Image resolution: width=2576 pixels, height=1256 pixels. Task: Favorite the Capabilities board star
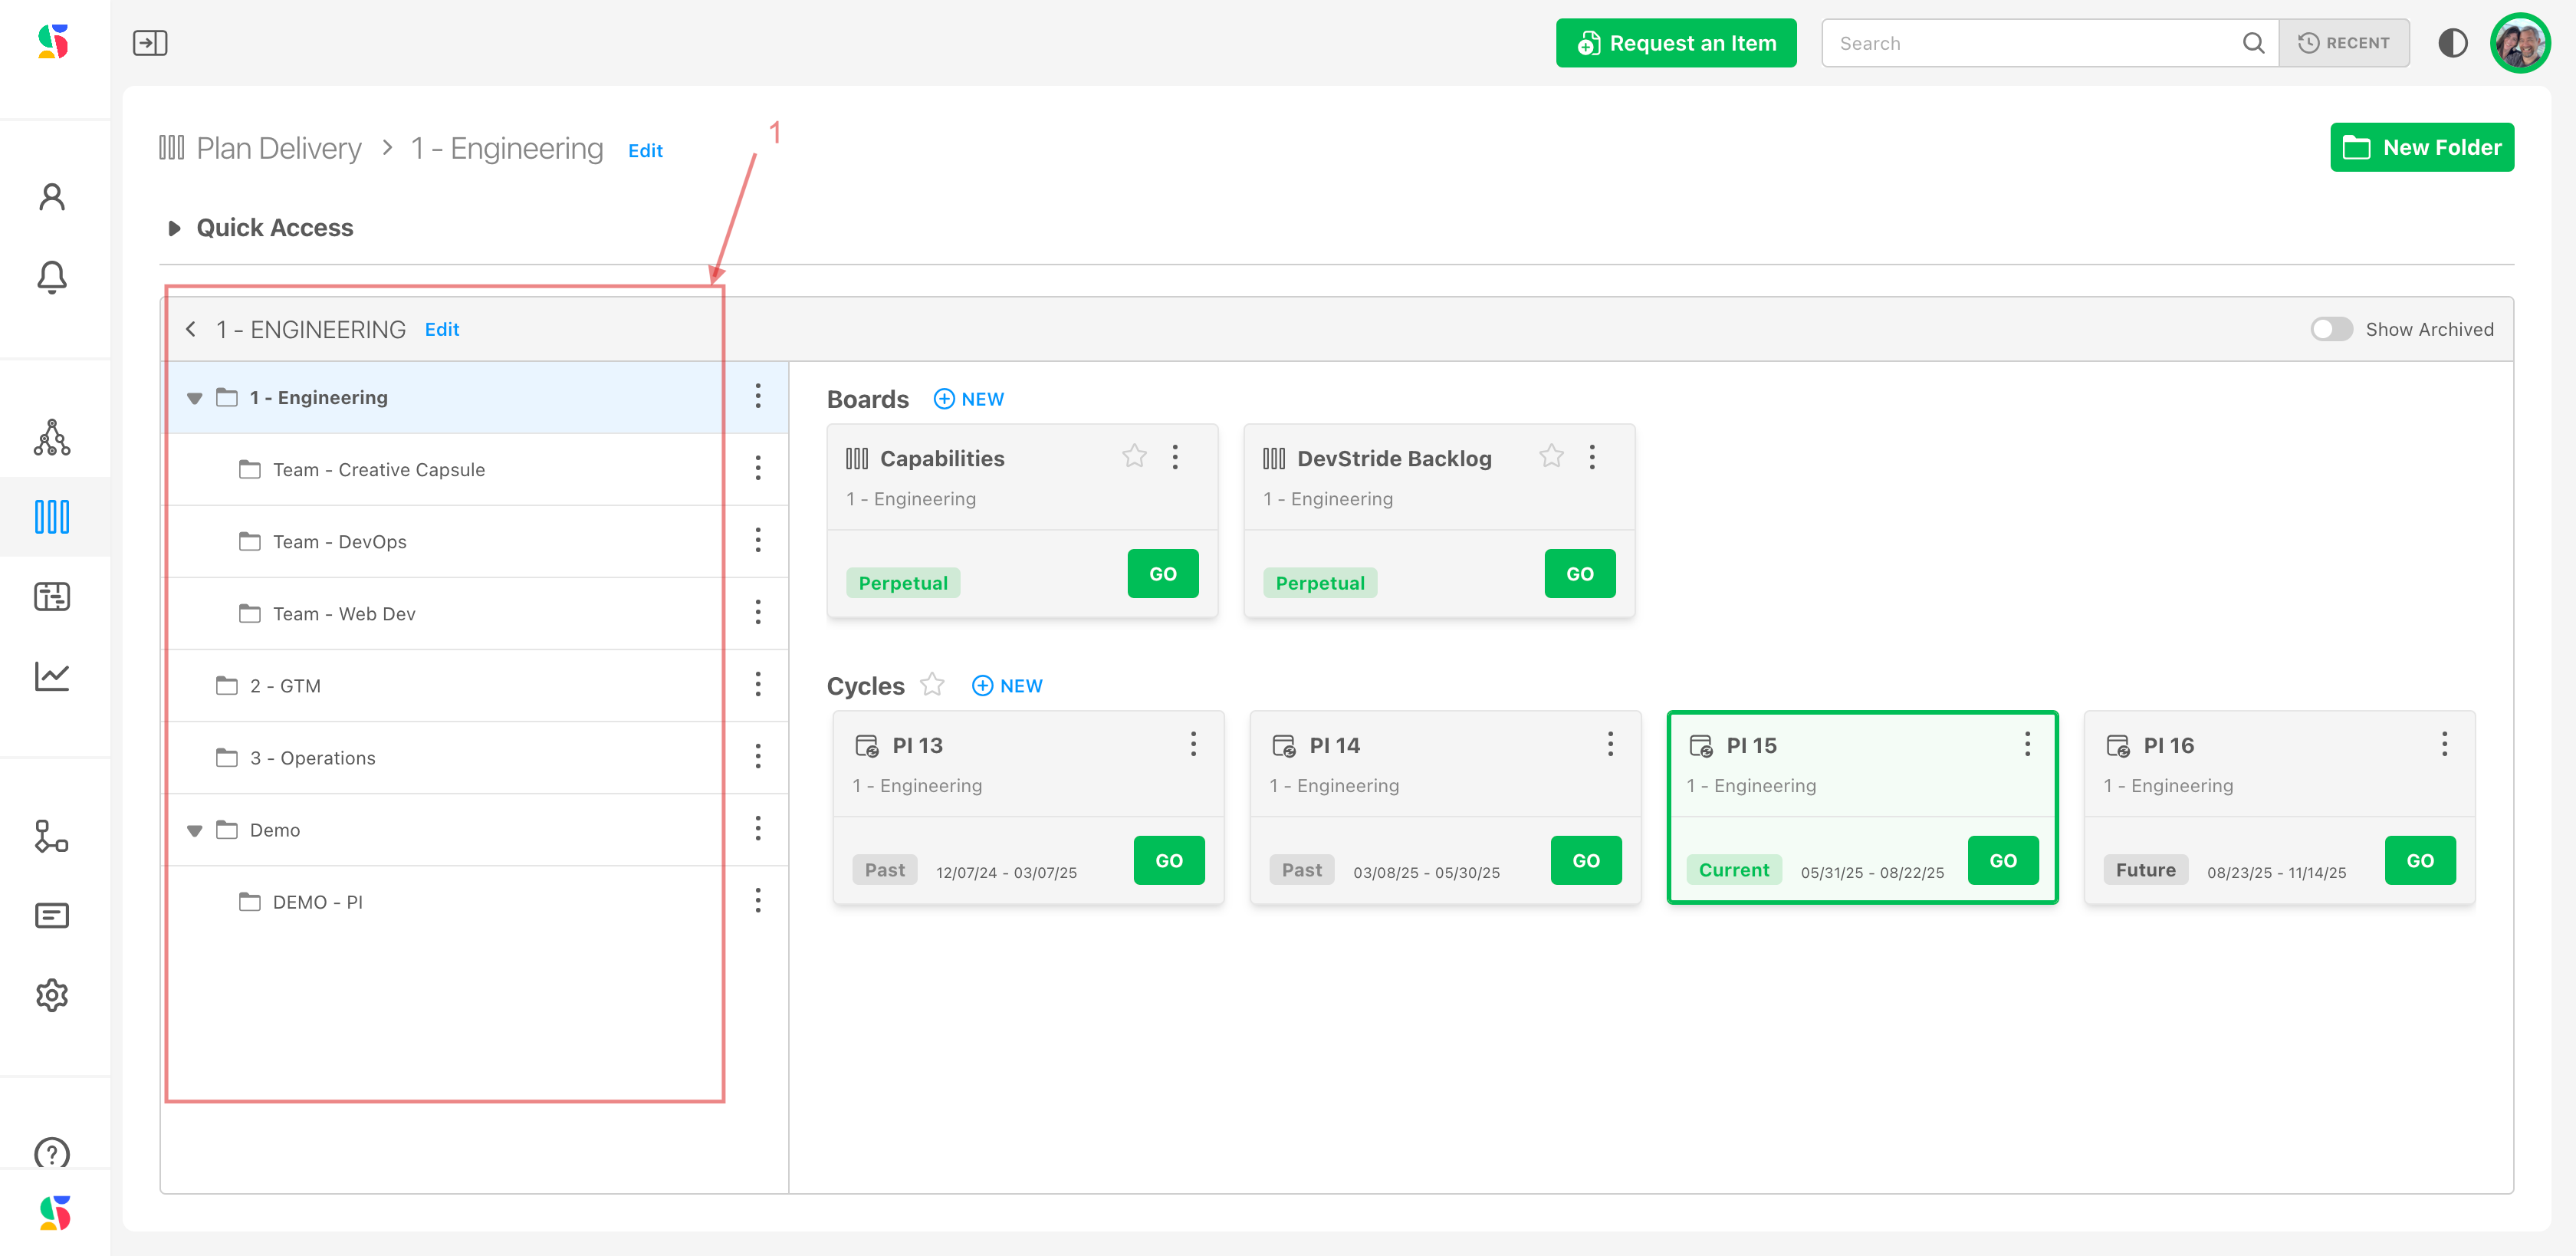1134,457
